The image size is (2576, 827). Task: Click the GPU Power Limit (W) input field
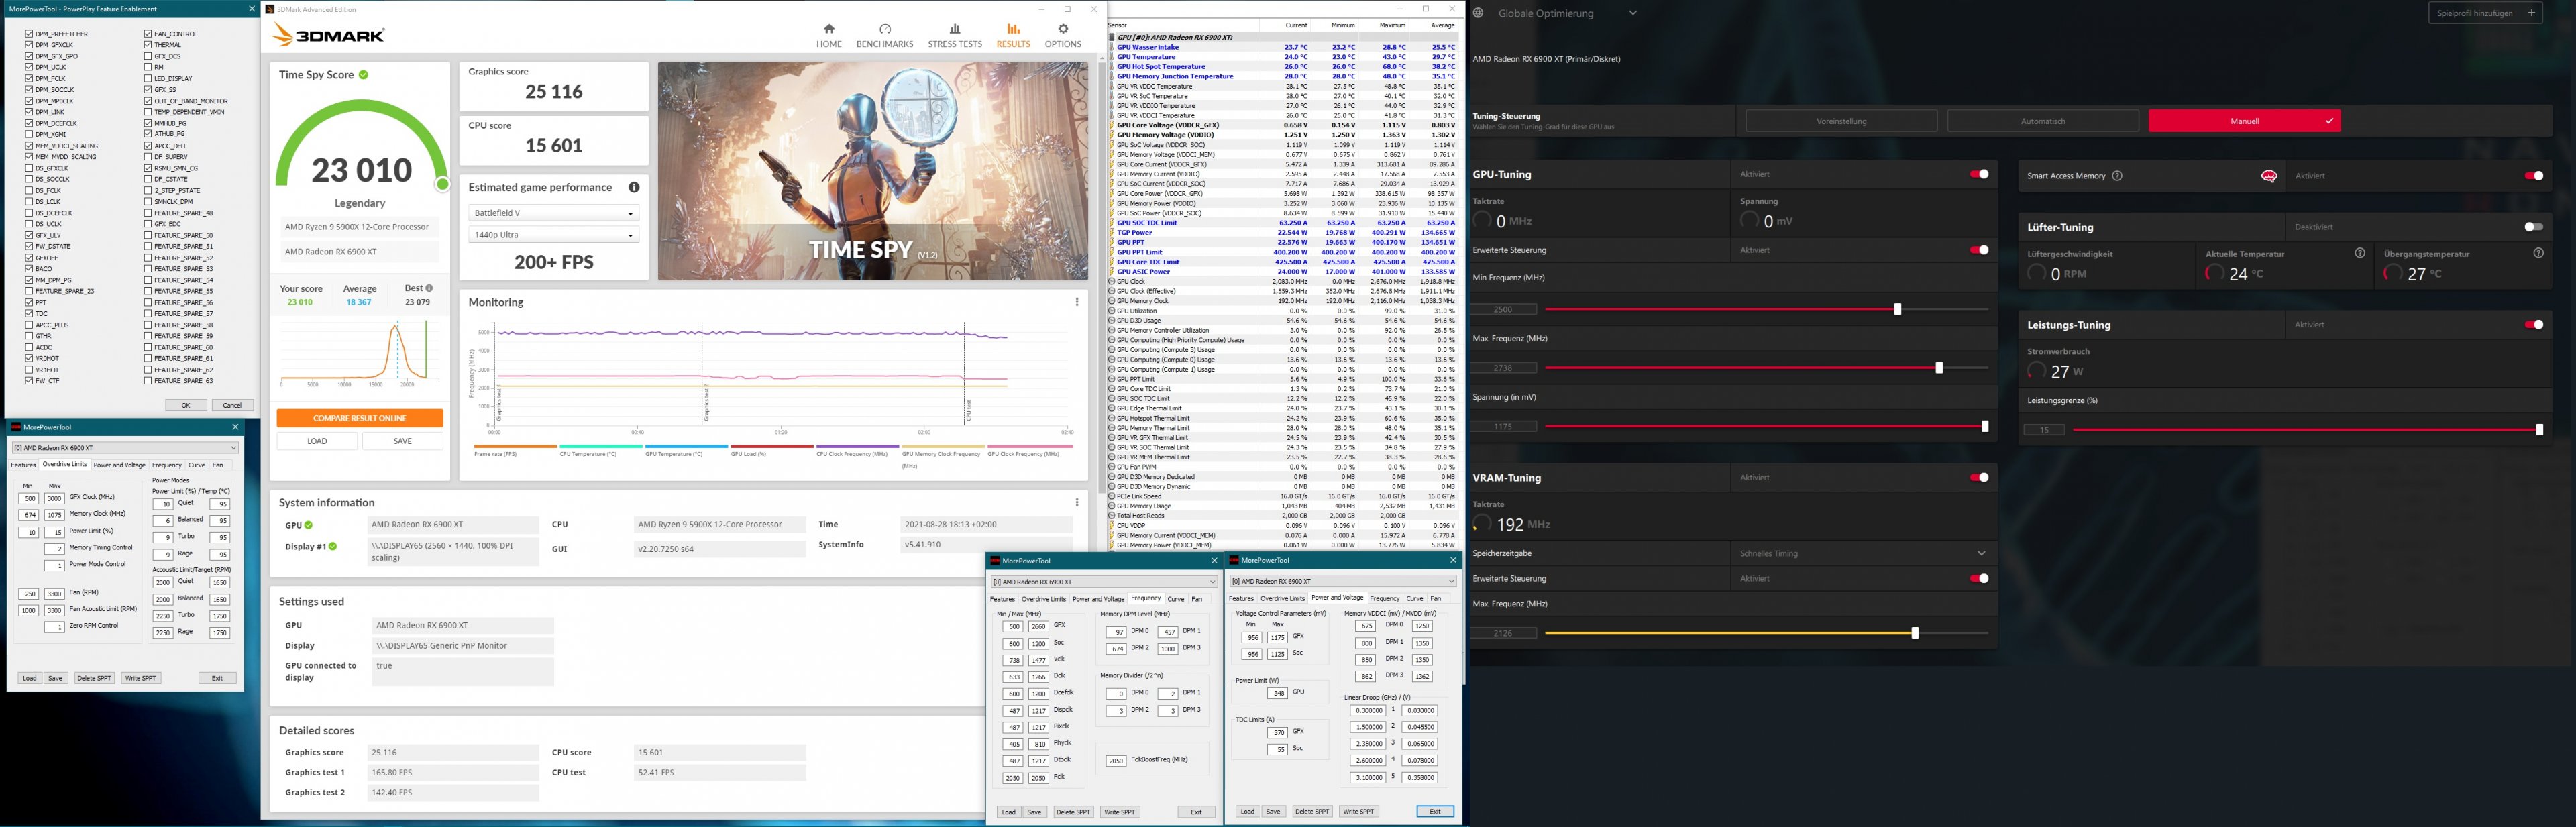point(1277,693)
